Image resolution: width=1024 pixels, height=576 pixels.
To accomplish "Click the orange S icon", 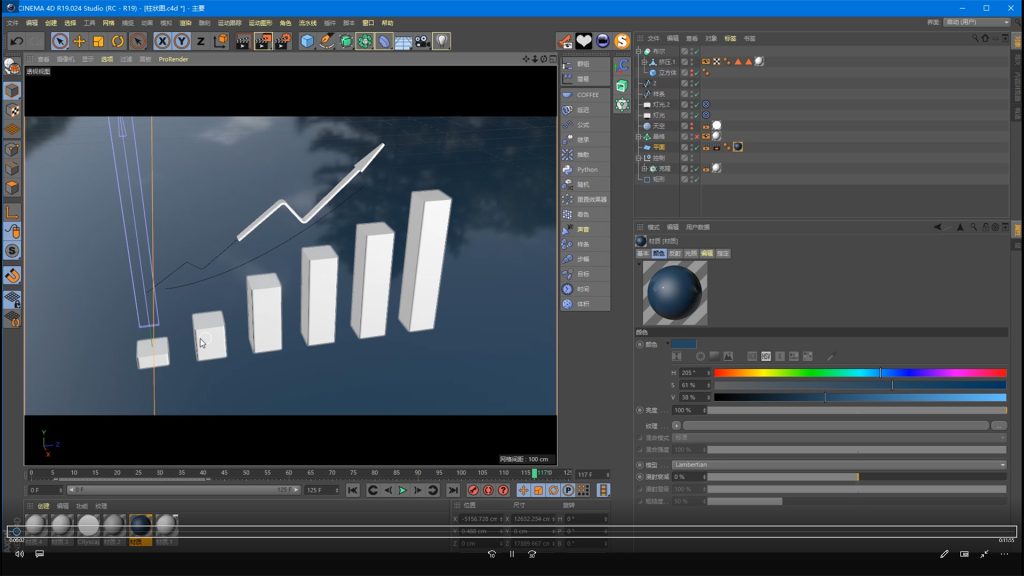I will click(622, 41).
